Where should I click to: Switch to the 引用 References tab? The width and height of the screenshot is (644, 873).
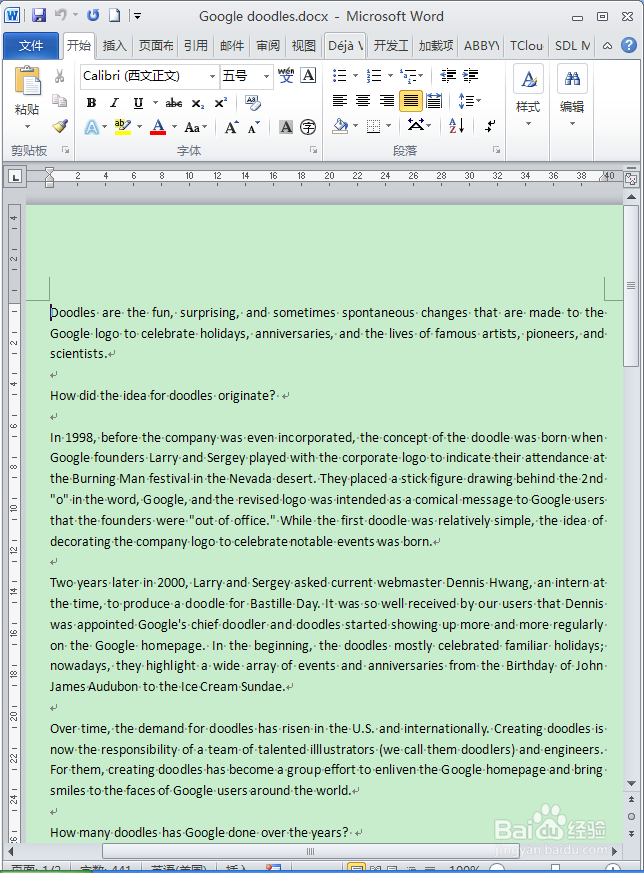196,46
